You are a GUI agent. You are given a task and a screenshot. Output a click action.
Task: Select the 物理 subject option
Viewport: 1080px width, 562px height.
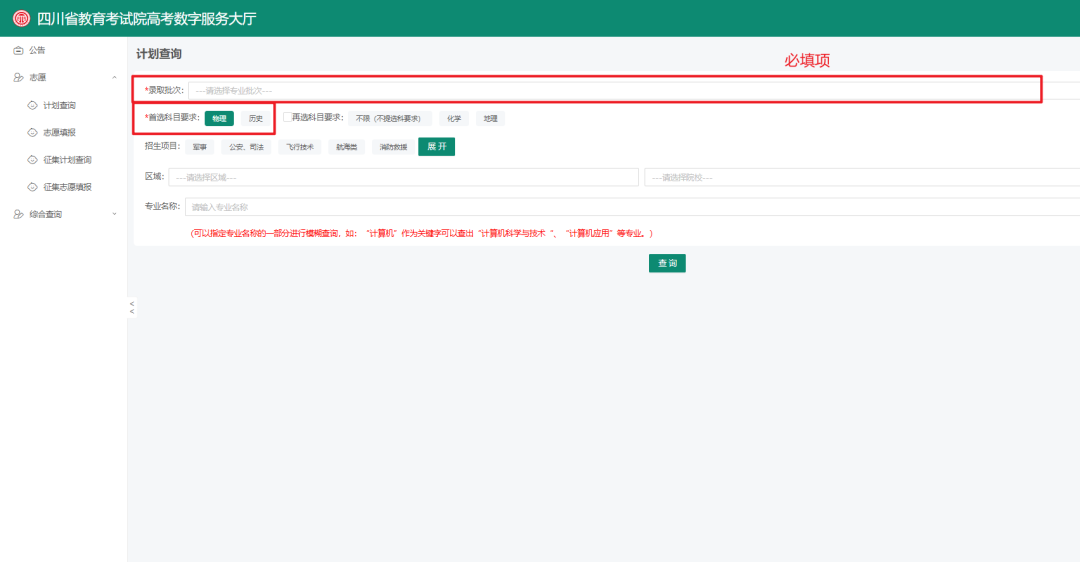coord(219,118)
